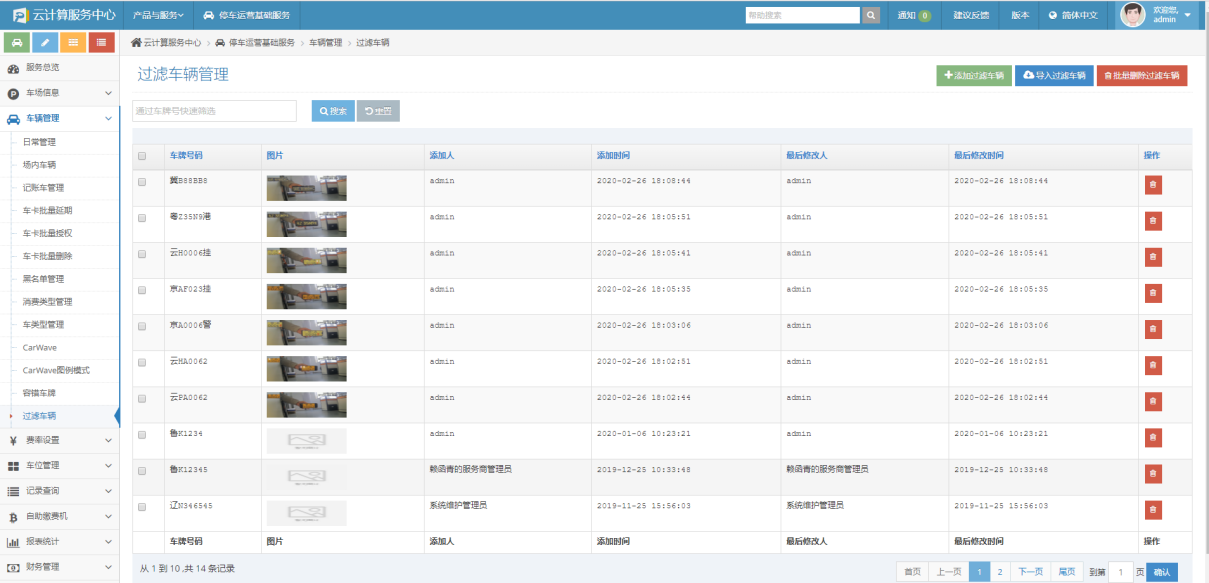Click the blue pencil edit shortcut icon
The height and width of the screenshot is (583, 1209).
tap(45, 42)
